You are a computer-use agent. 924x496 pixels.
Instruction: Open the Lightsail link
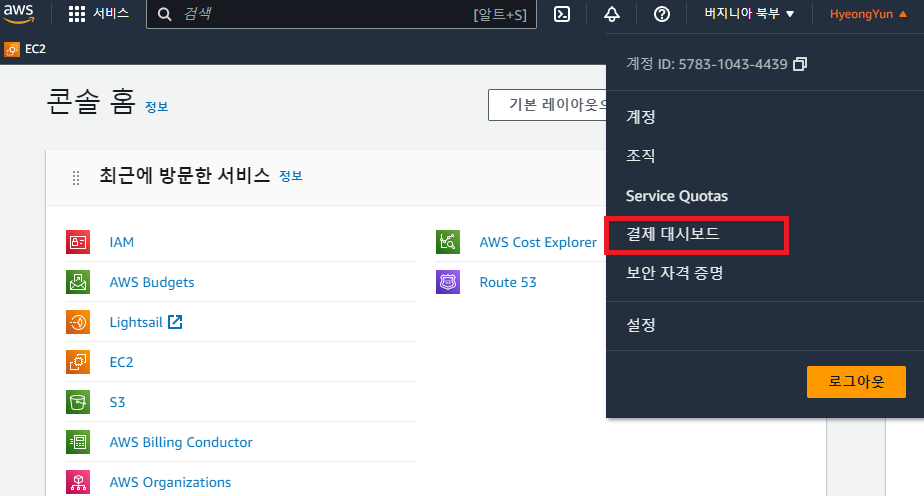click(x=136, y=322)
